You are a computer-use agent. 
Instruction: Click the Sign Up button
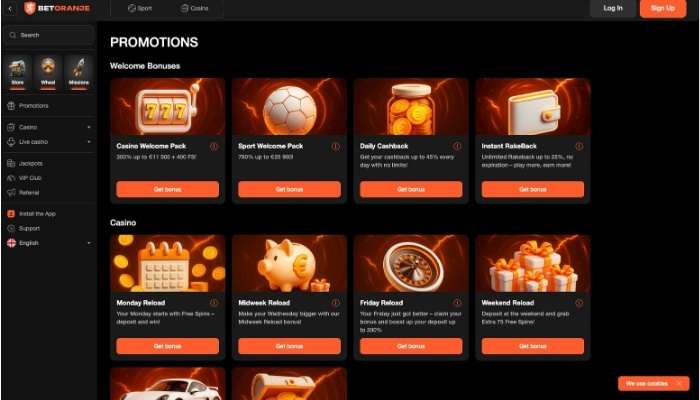pyautogui.click(x=662, y=8)
